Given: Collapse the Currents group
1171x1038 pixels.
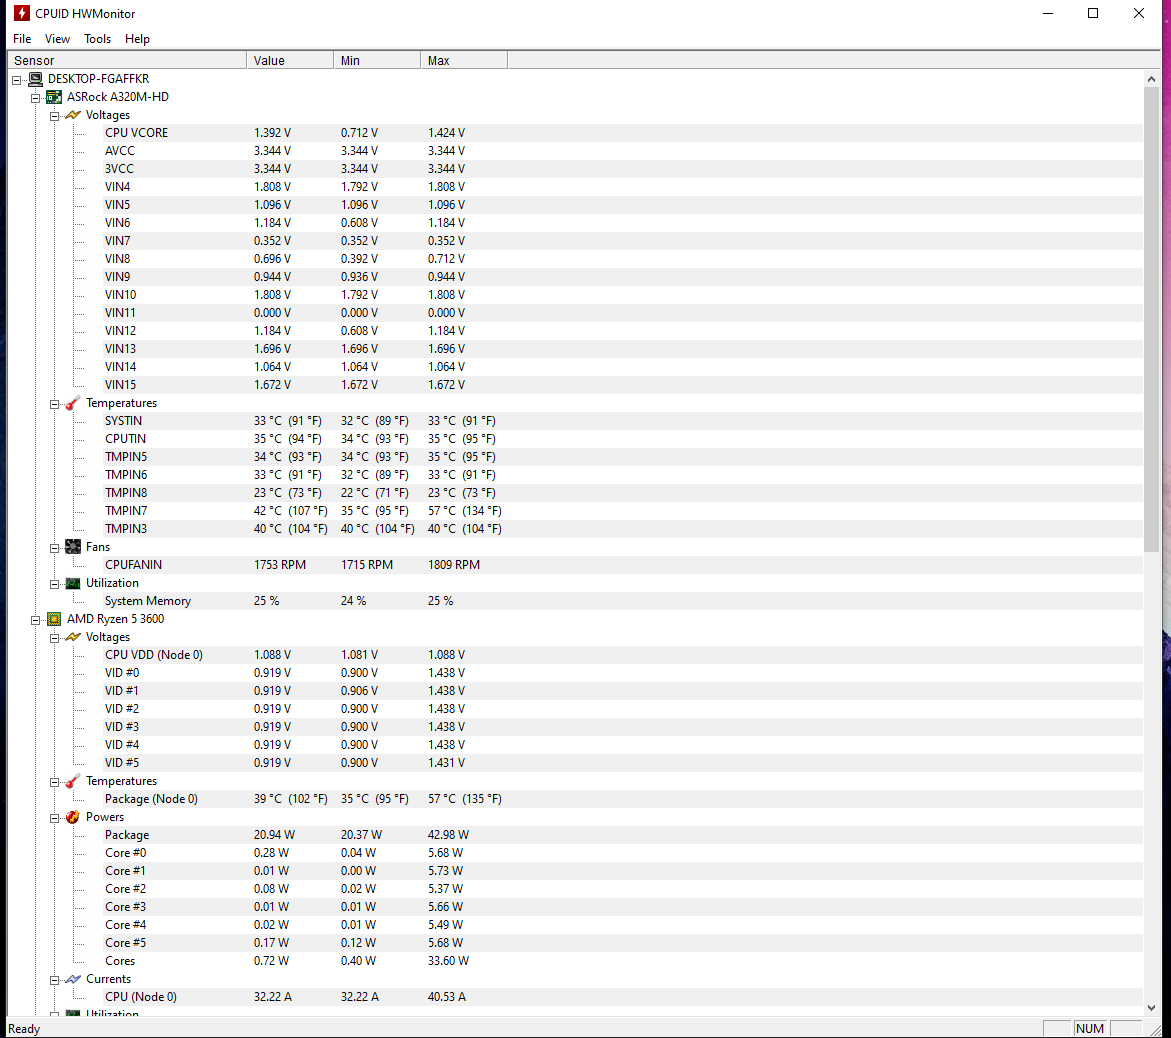Looking at the screenshot, I should point(54,980).
